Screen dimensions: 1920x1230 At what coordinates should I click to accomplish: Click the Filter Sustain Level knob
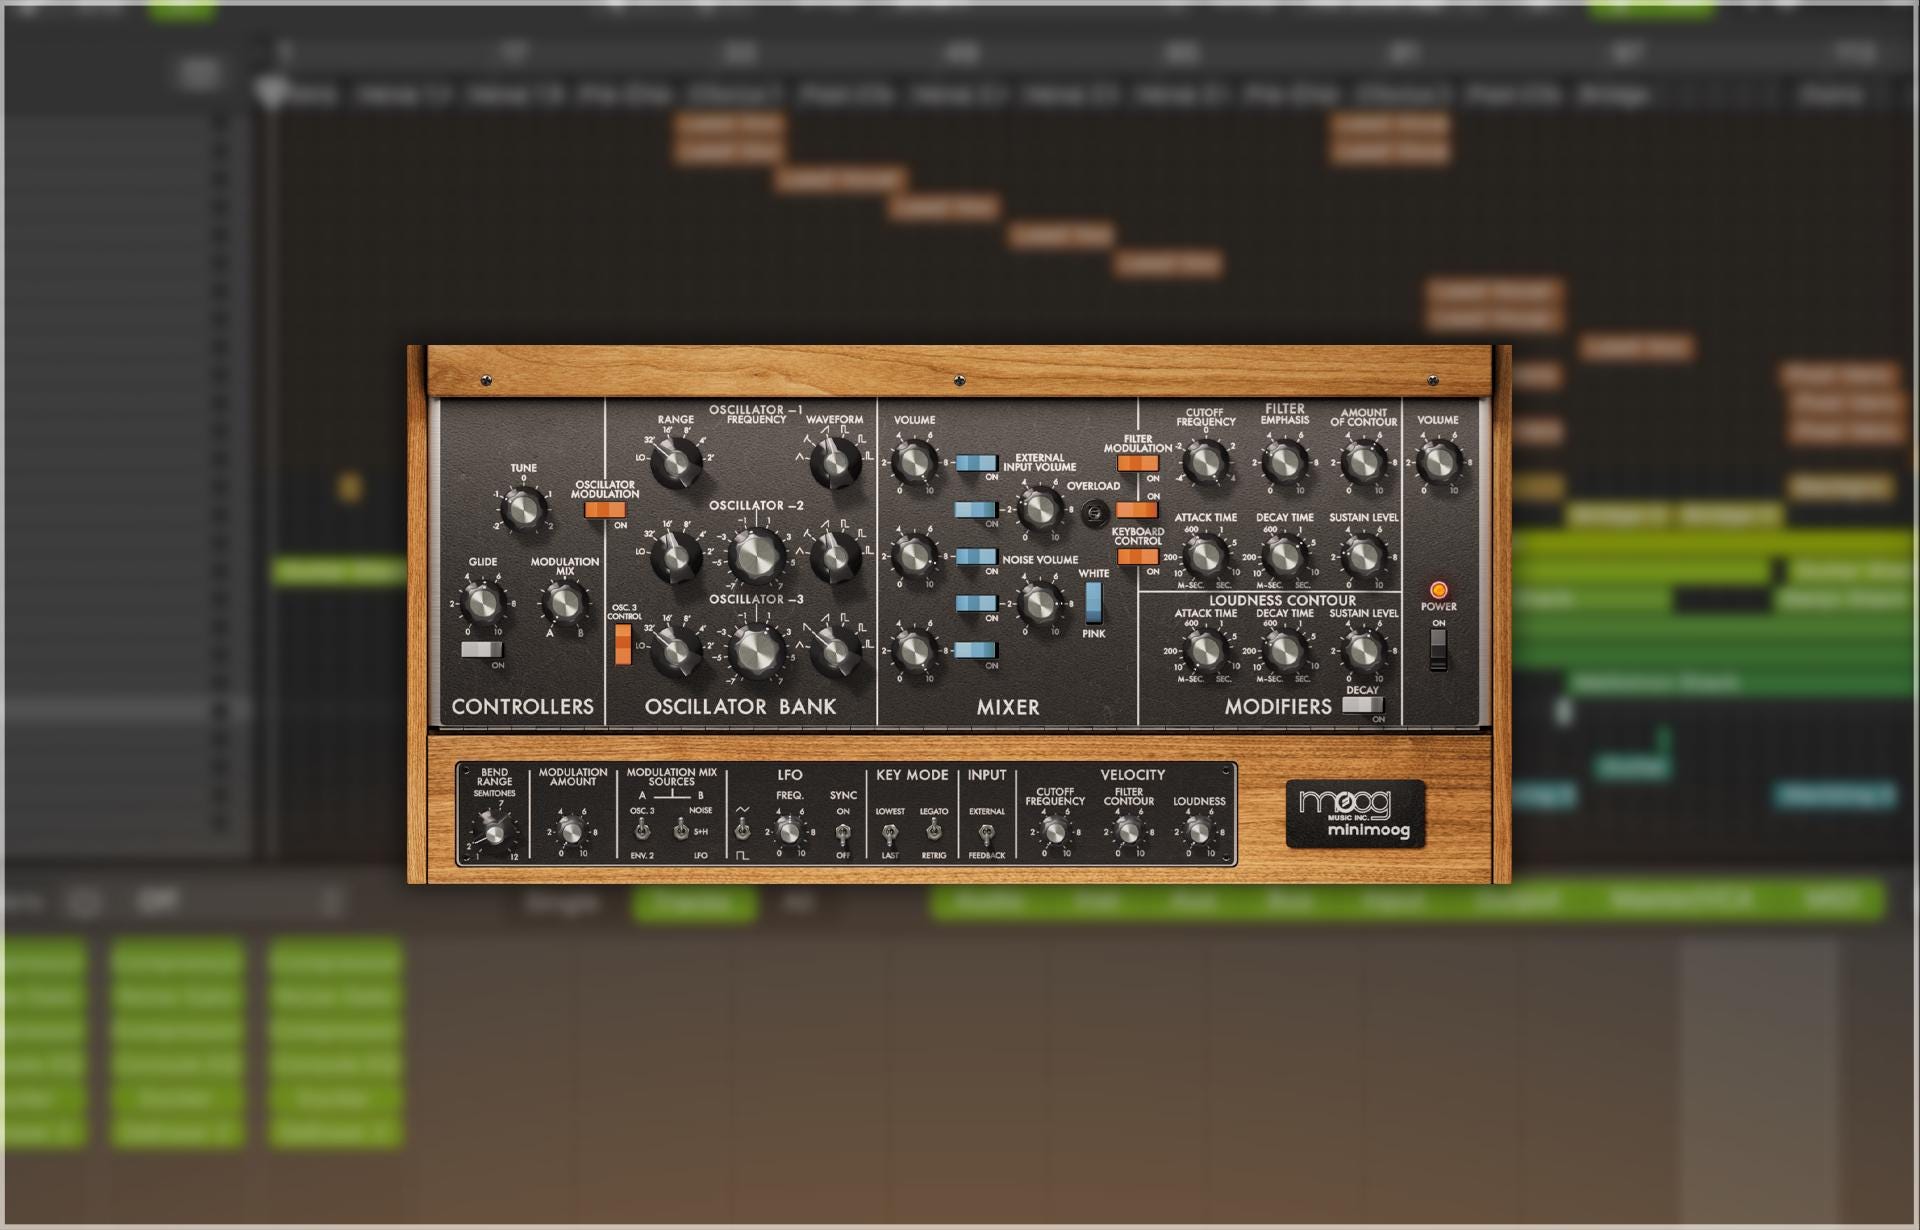[x=1362, y=556]
